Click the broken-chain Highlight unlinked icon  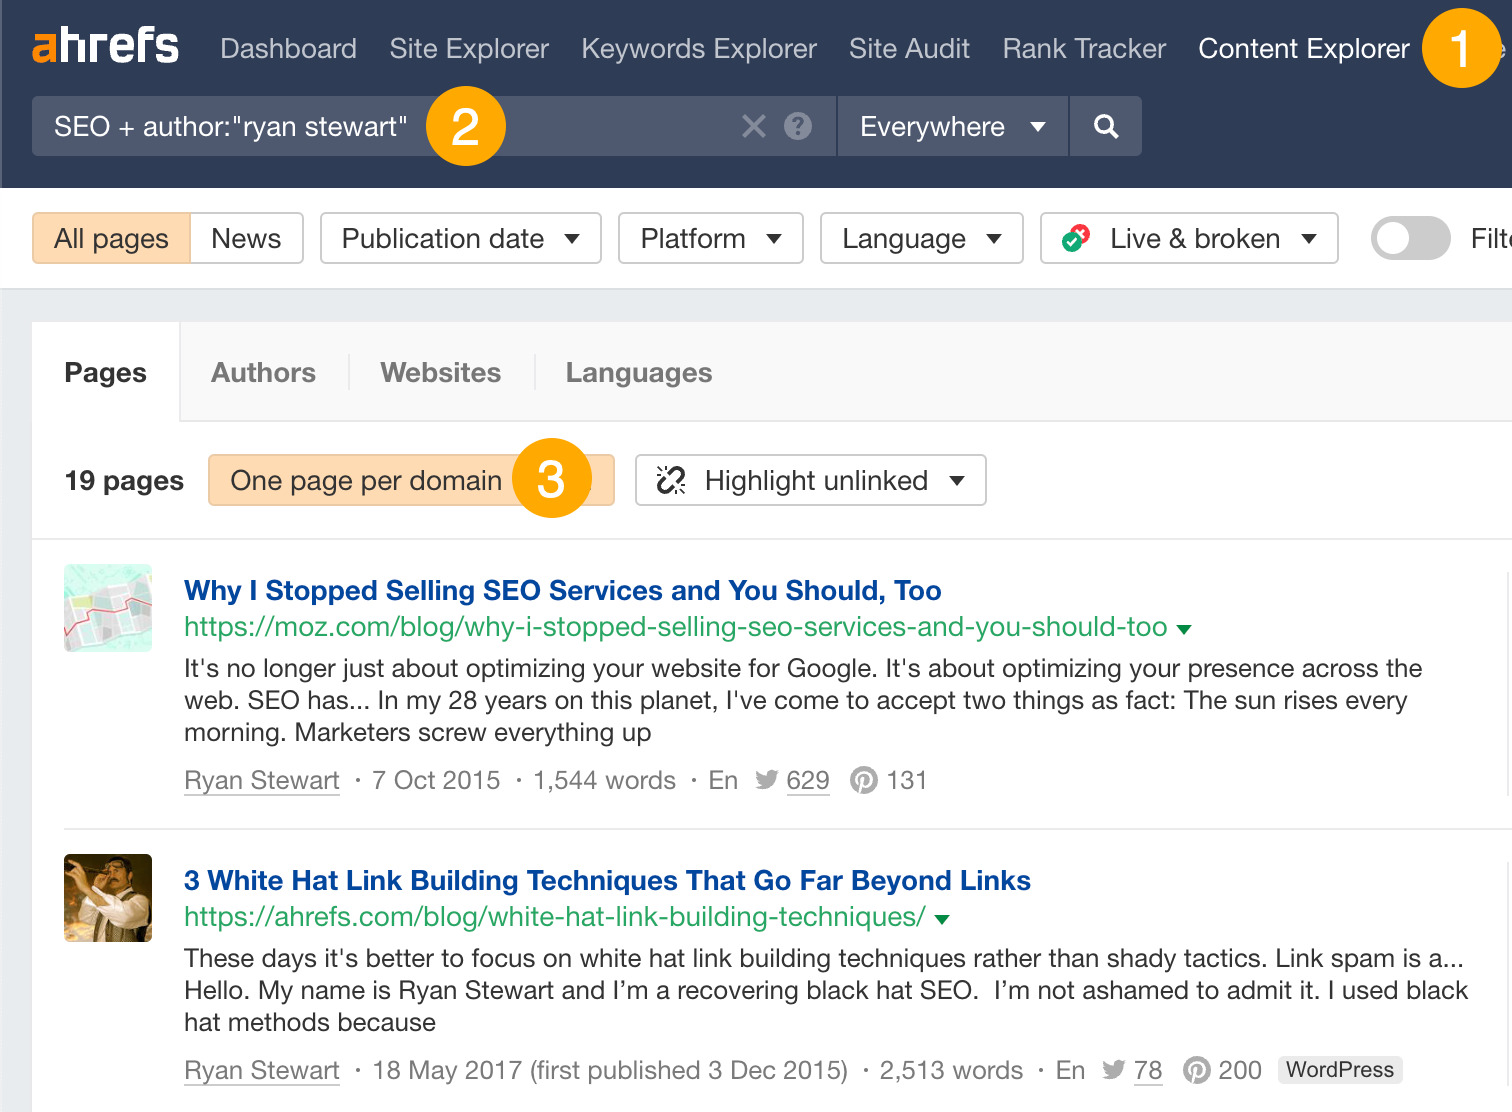671,480
